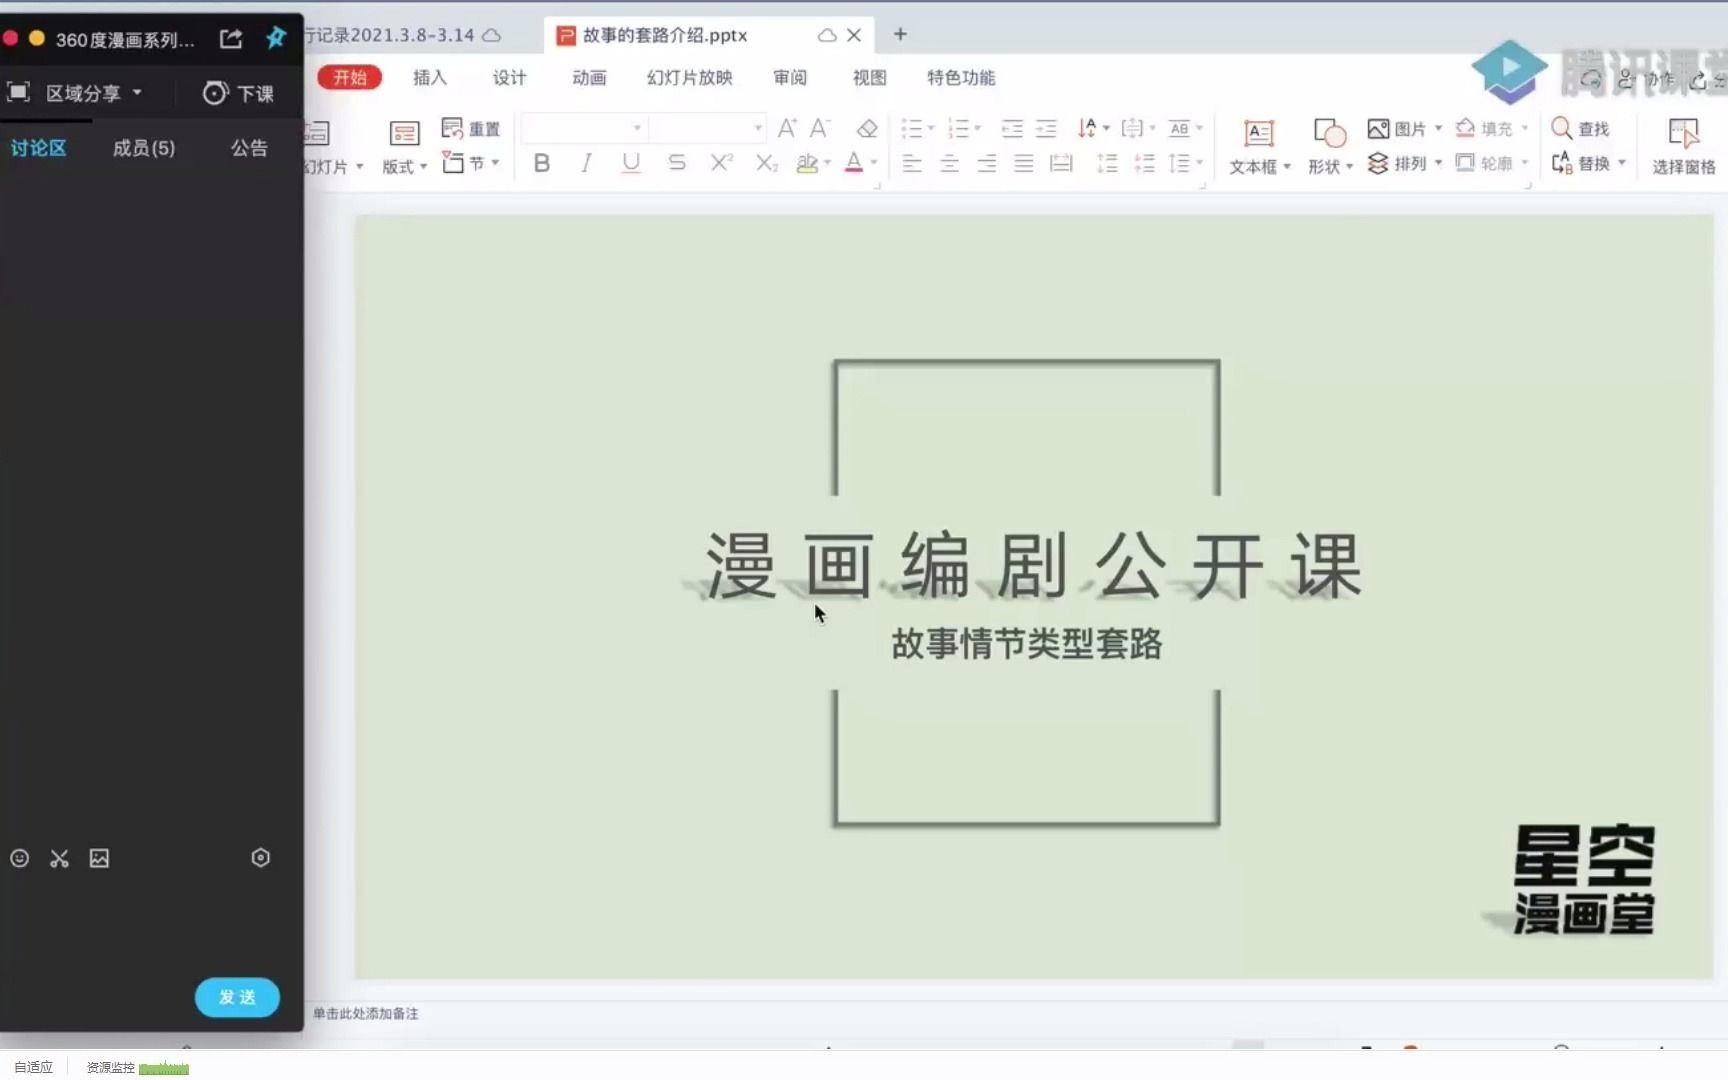1728x1080 pixels.
Task: Open the font color dropdown arrow
Action: tap(874, 163)
